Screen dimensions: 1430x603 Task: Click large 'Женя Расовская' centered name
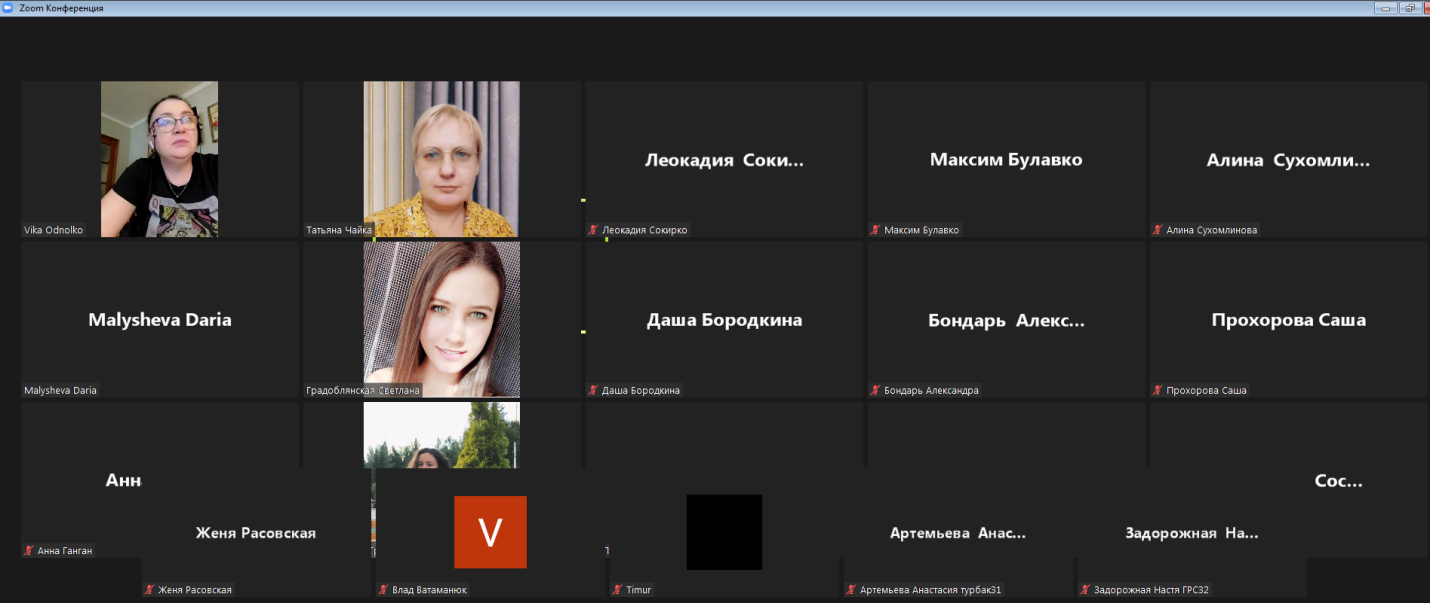click(255, 533)
